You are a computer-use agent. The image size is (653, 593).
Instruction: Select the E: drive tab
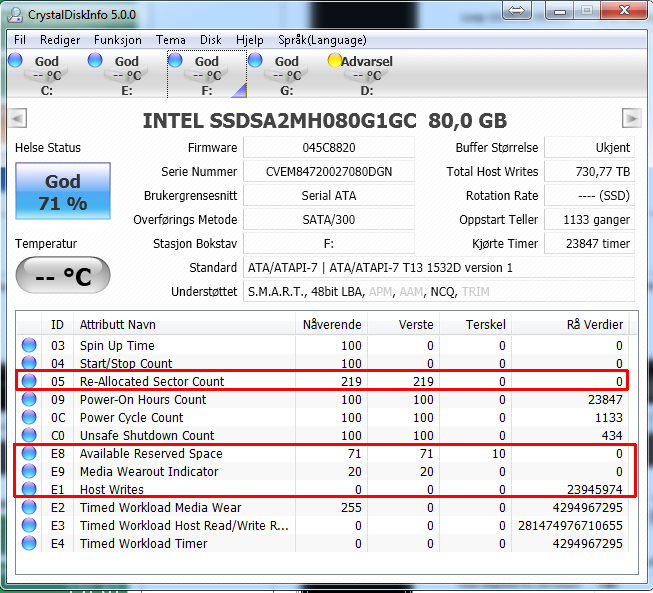pos(127,75)
